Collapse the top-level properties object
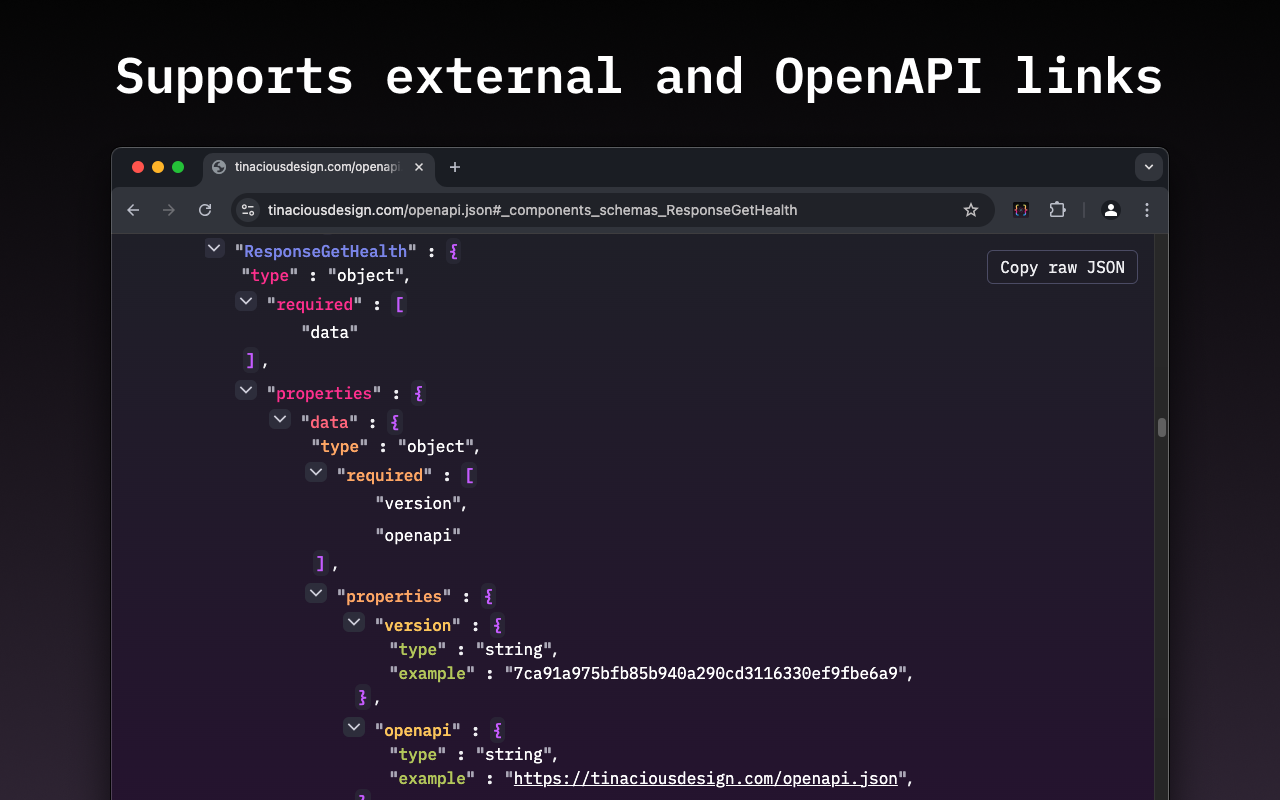This screenshot has height=800, width=1280. pyautogui.click(x=246, y=390)
